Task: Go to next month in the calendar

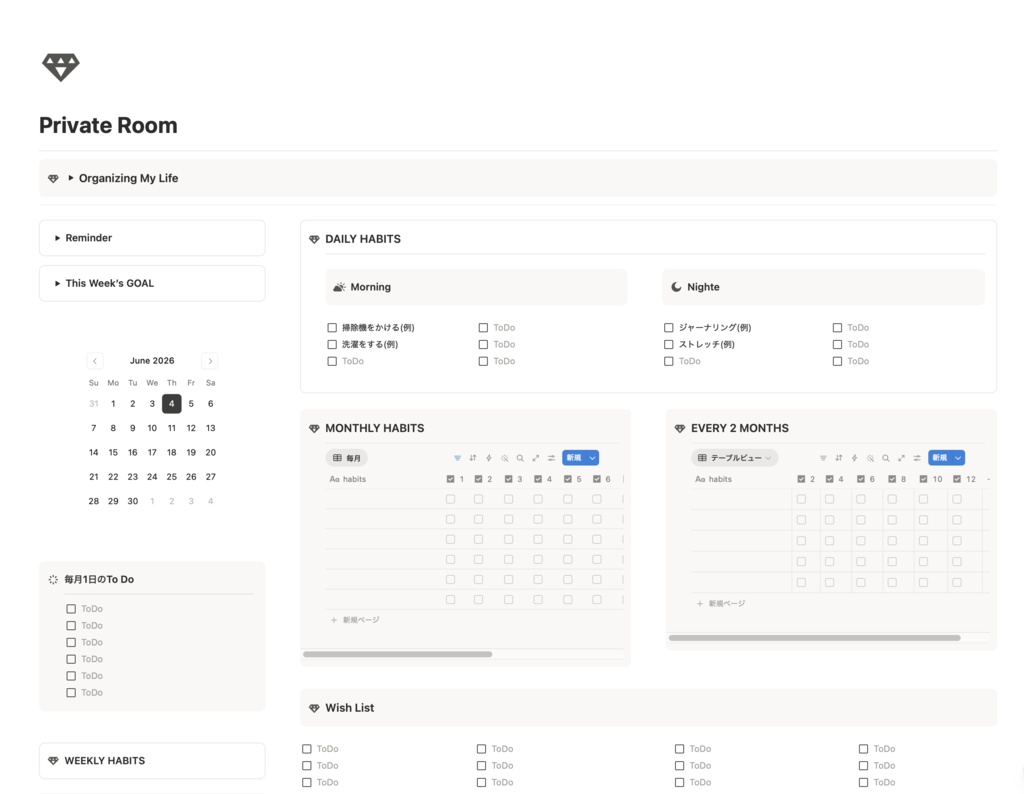Action: click(x=210, y=361)
